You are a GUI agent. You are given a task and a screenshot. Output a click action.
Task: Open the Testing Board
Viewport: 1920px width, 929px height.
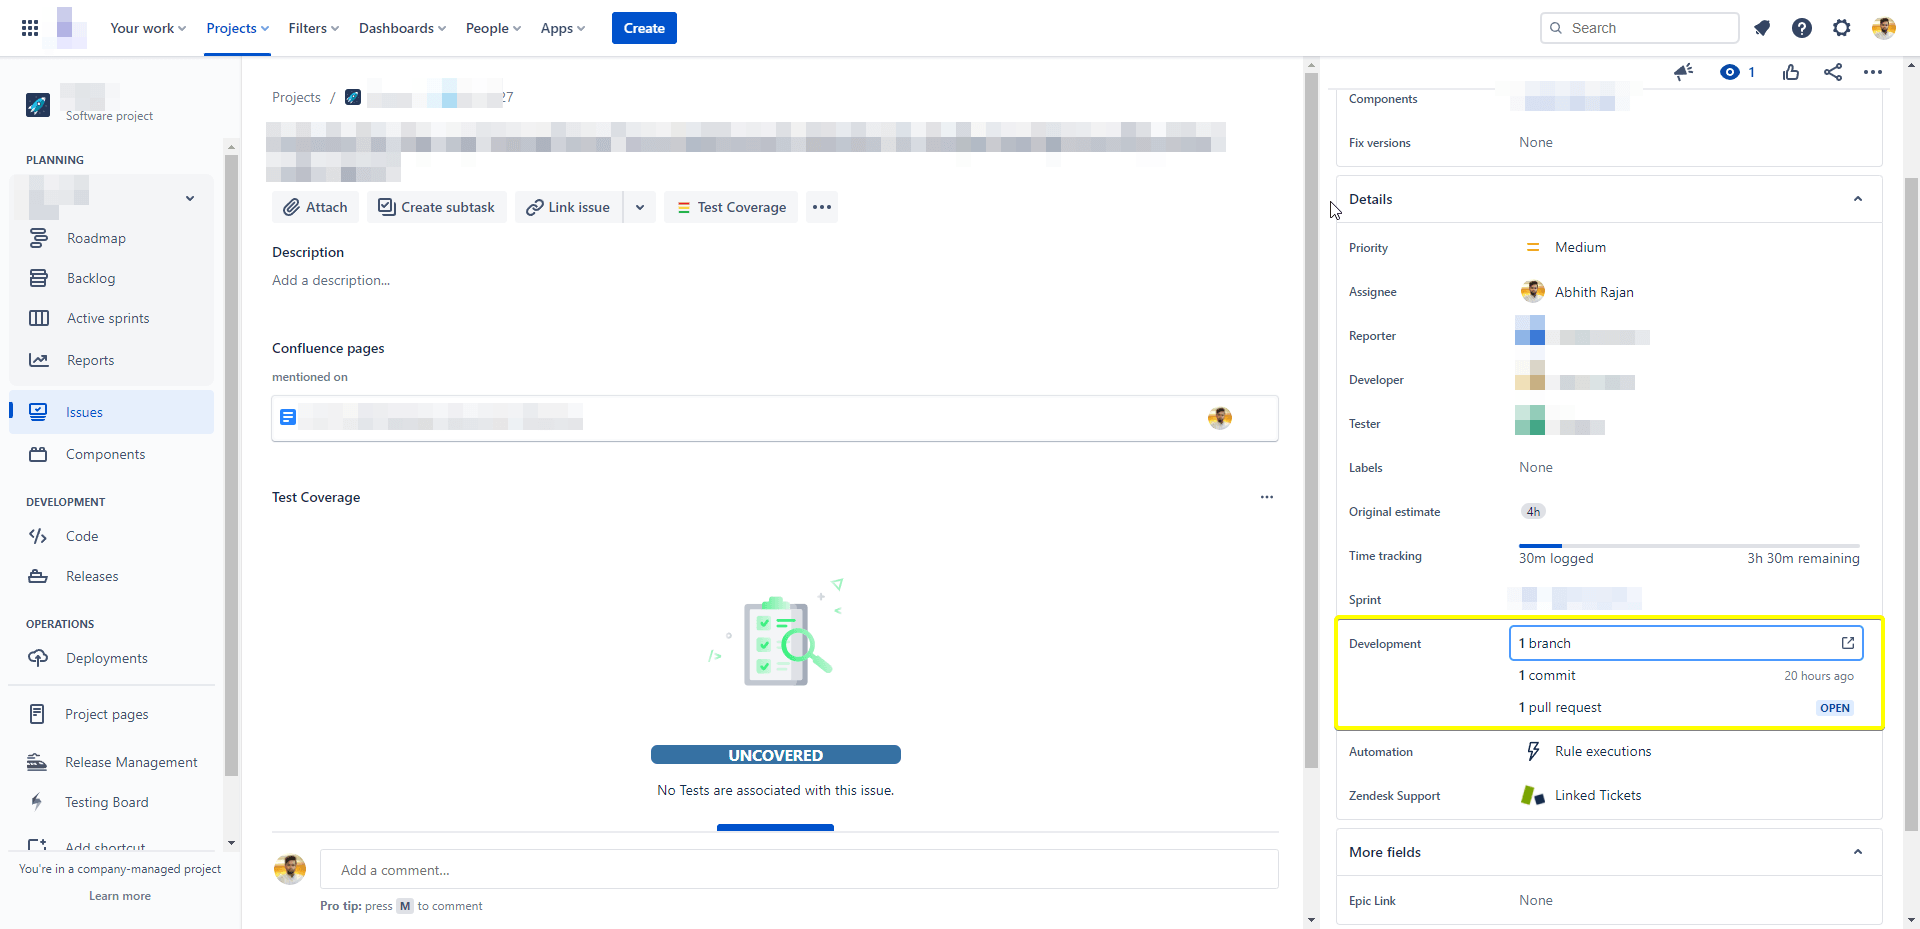pyautogui.click(x=106, y=801)
